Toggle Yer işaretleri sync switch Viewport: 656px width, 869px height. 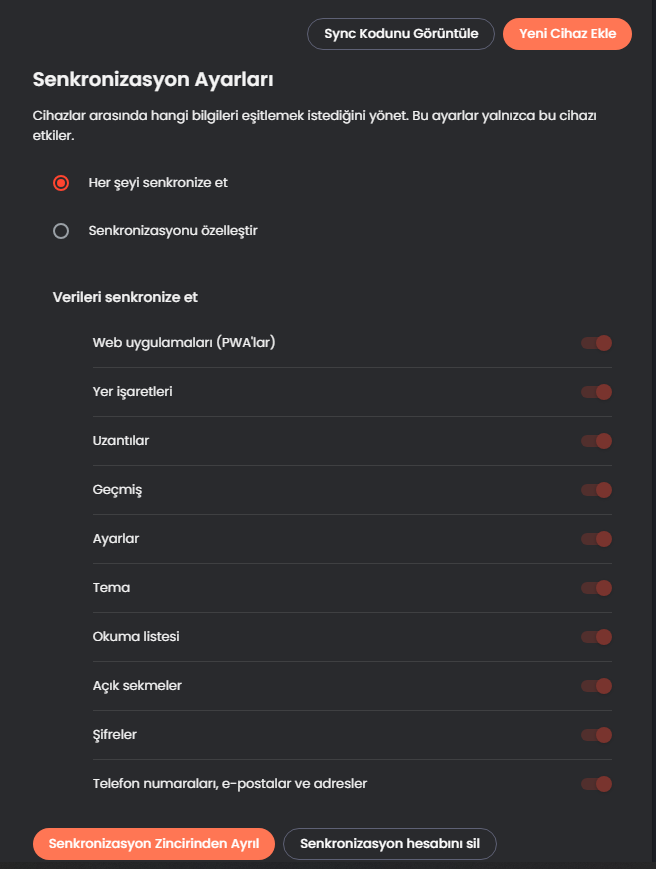click(x=597, y=392)
